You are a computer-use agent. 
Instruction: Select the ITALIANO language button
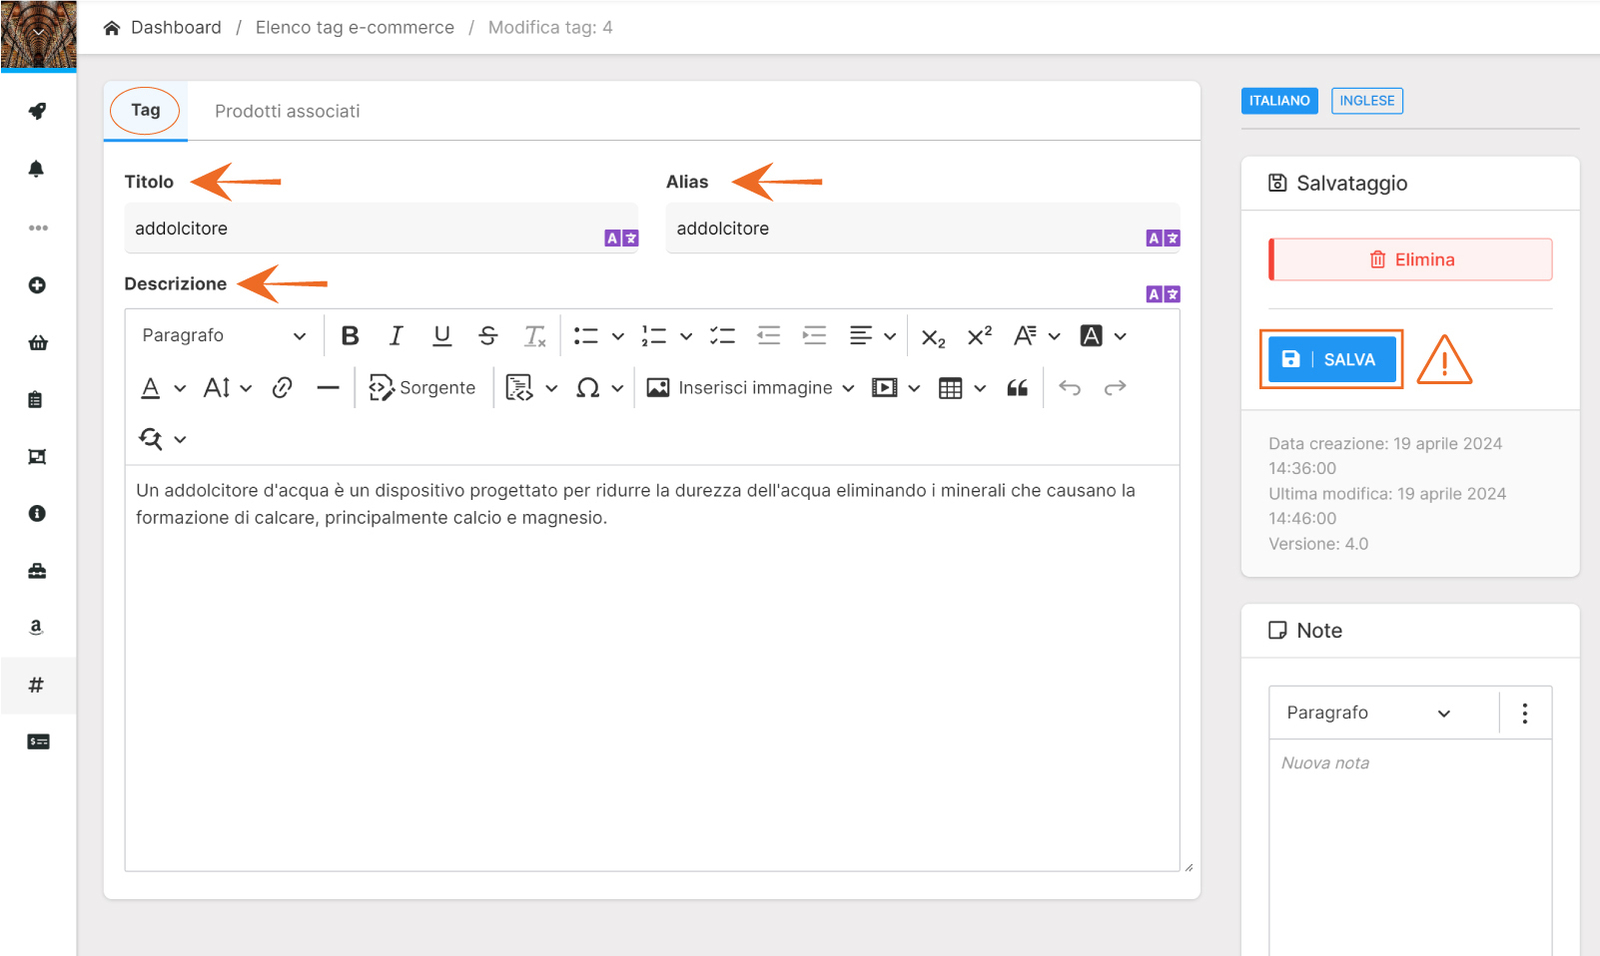pyautogui.click(x=1279, y=101)
